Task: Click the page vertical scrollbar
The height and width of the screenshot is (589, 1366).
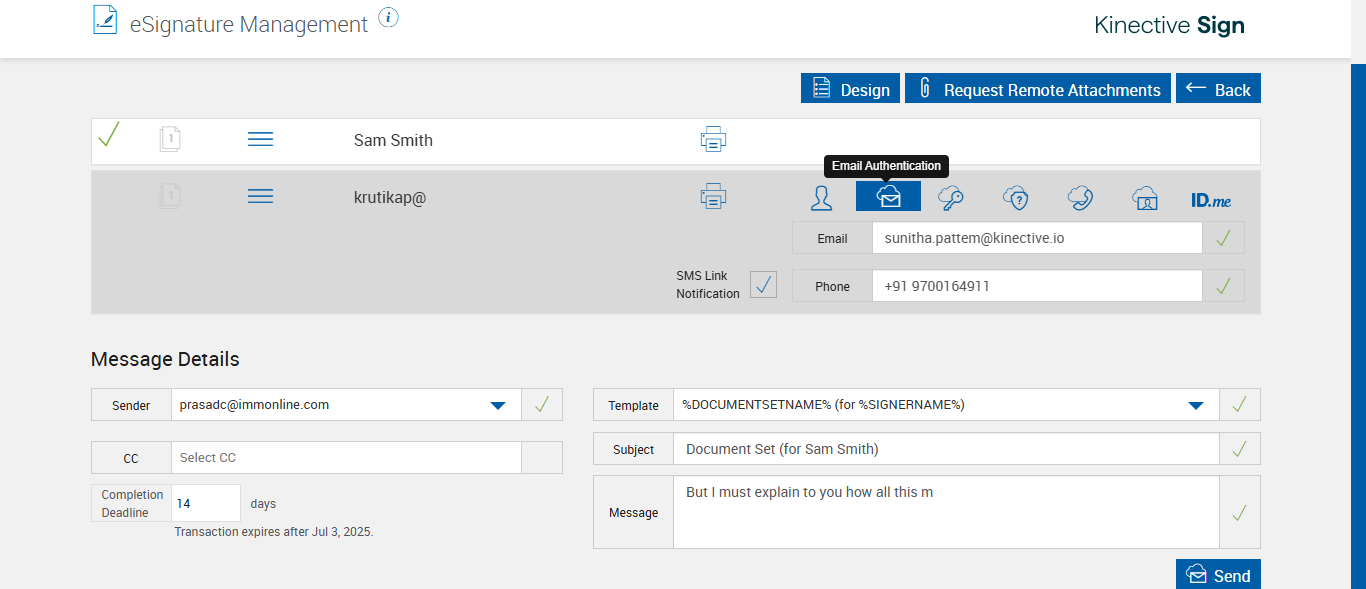Action: 1358,324
